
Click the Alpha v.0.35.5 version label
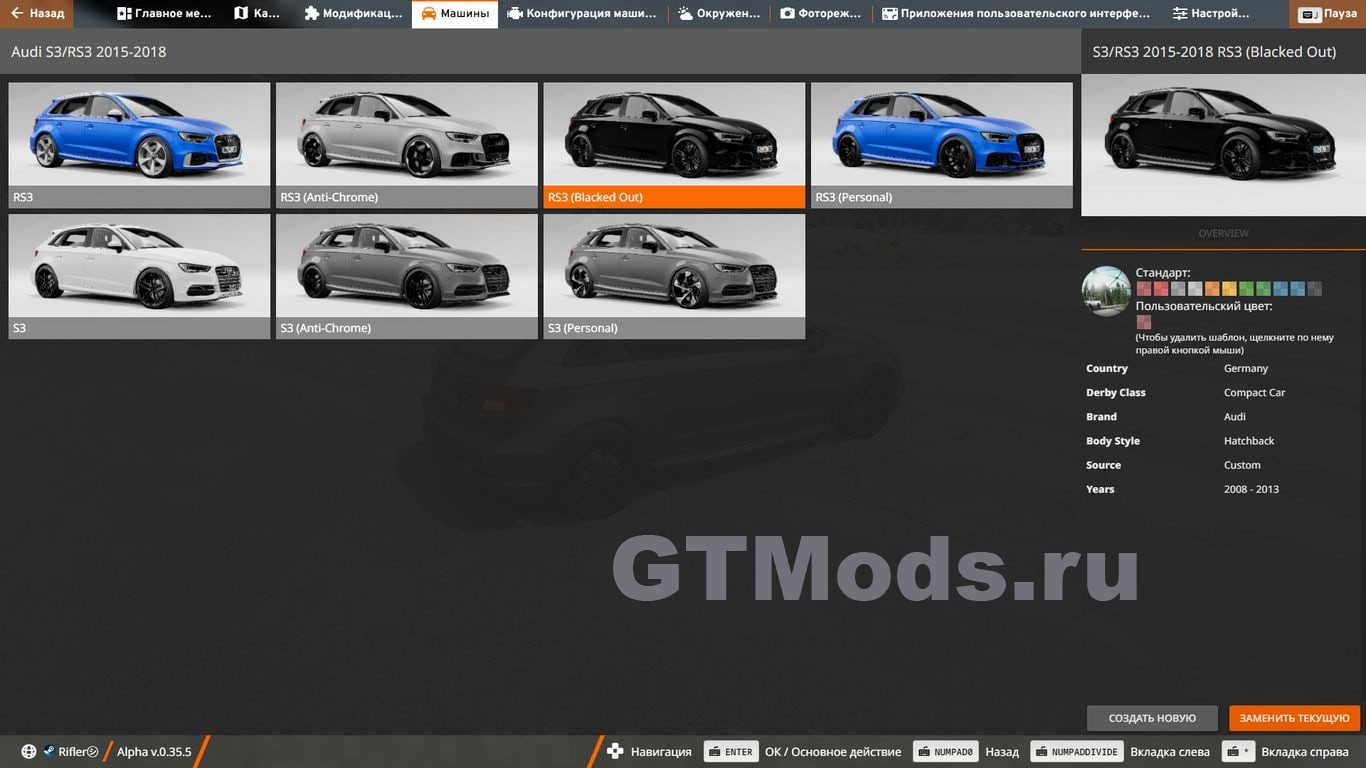pyautogui.click(x=154, y=752)
